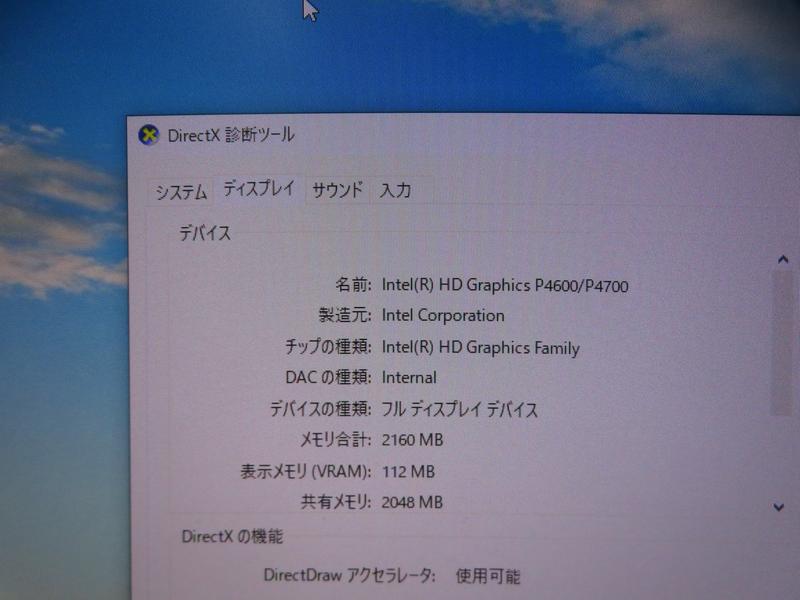Viewport: 800px width, 600px height.
Task: Click the デバイスの種類: label
Action: [x=320, y=409]
